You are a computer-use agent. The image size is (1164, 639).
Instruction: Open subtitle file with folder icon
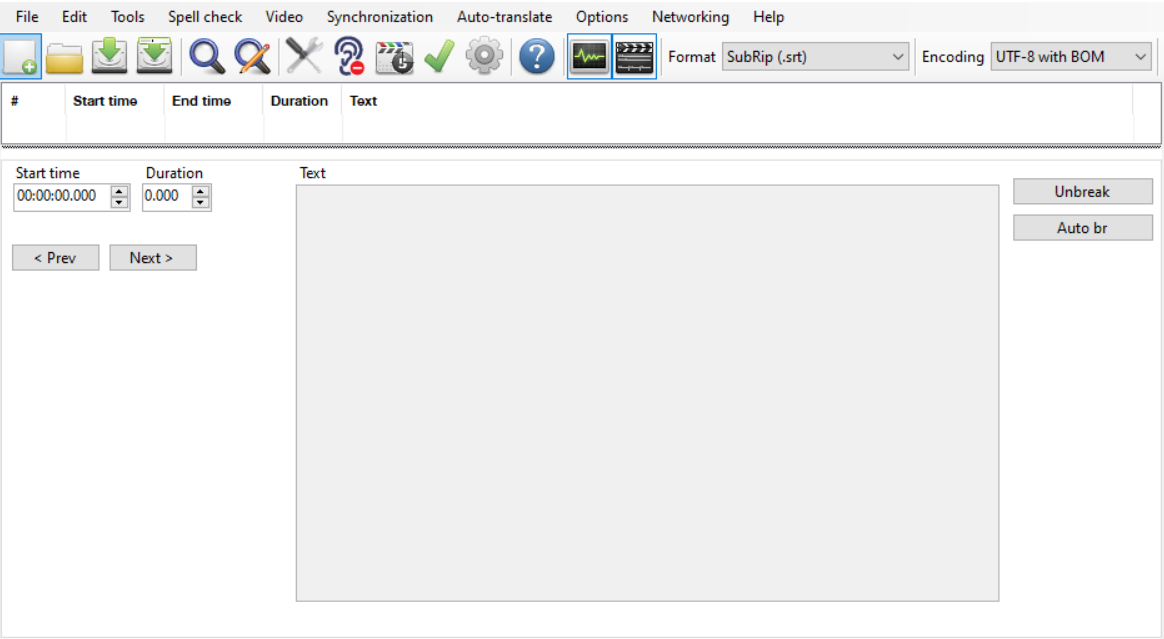click(65, 56)
